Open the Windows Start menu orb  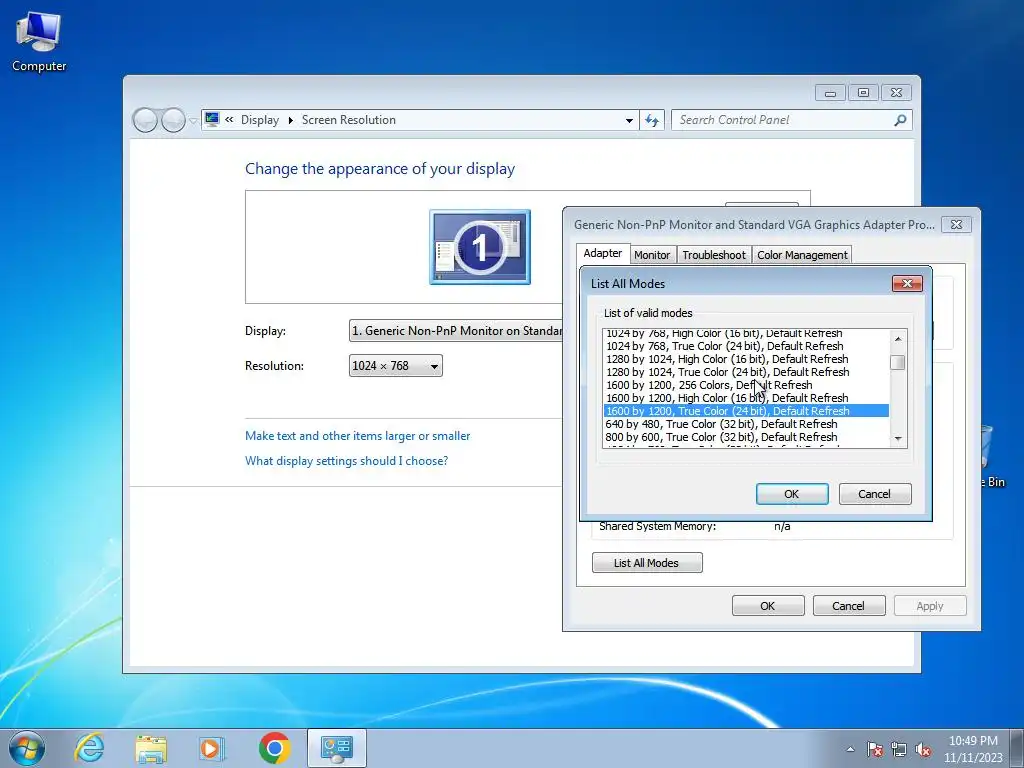(27, 748)
